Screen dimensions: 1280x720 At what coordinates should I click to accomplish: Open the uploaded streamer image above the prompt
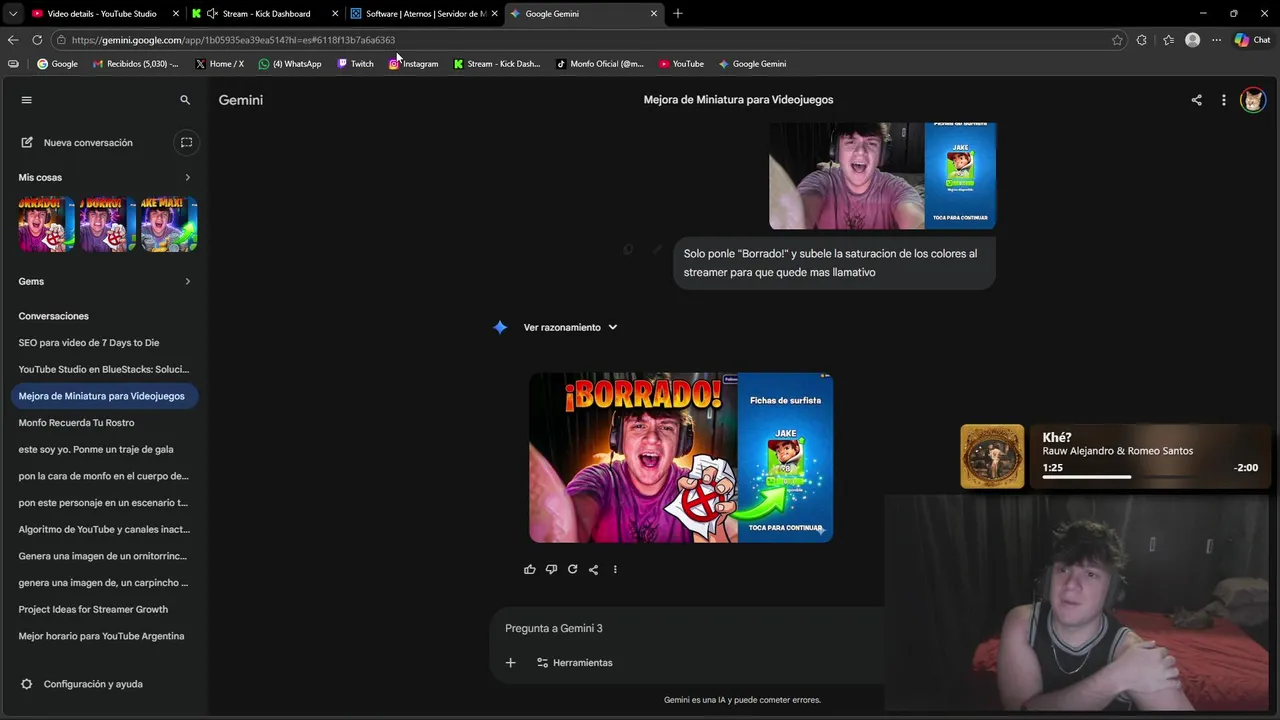point(882,176)
